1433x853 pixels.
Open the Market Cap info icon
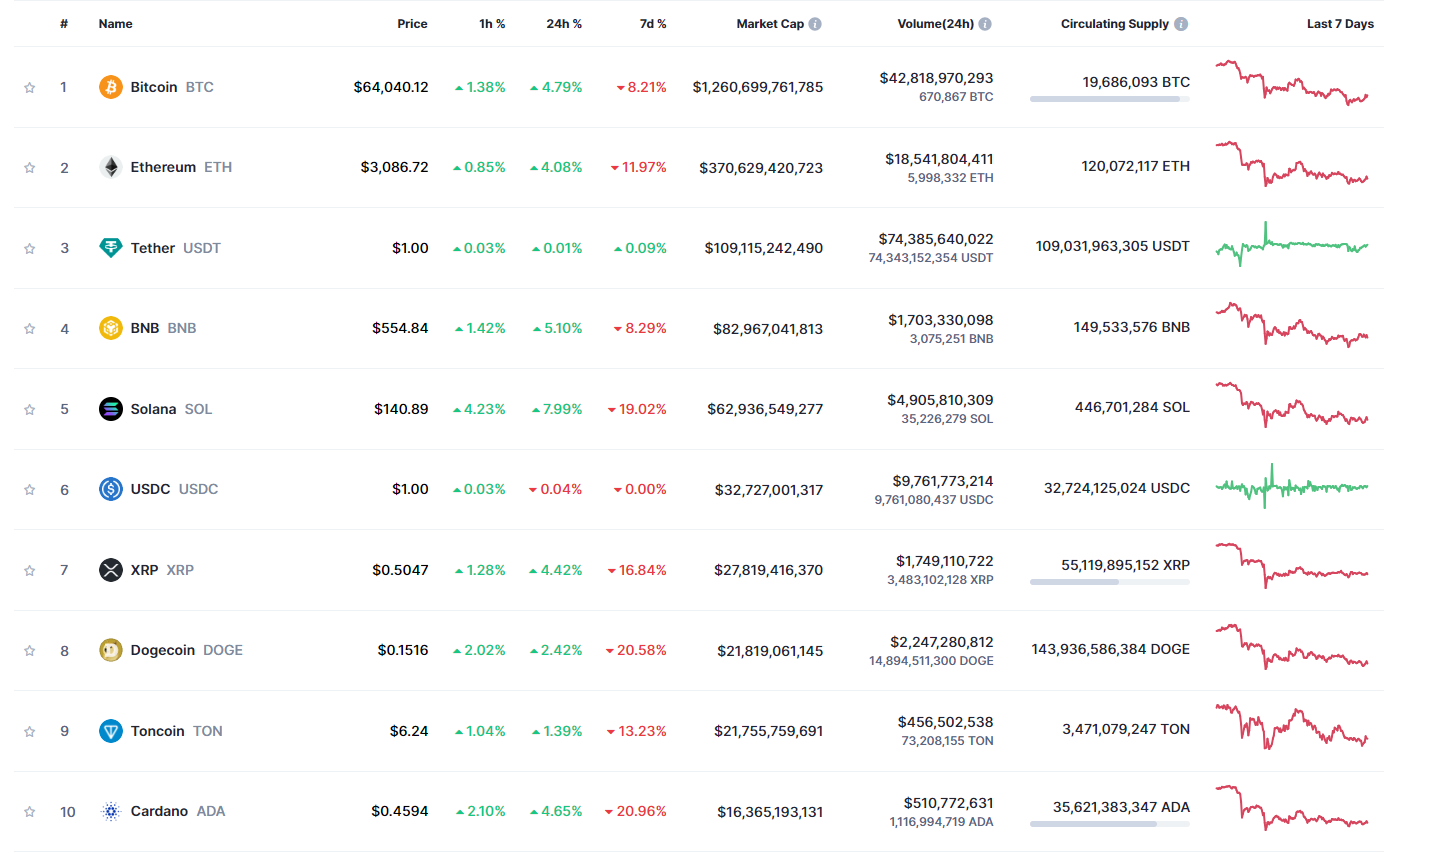tap(815, 24)
